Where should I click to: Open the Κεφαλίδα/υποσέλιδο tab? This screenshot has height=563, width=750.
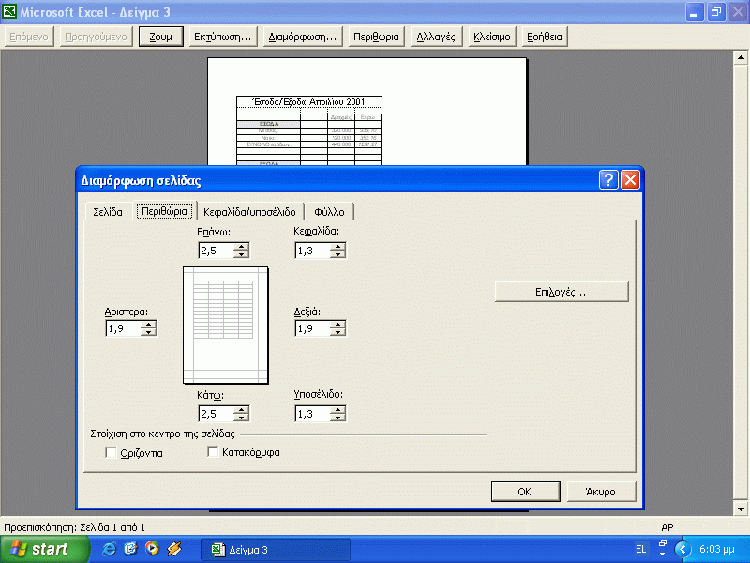point(249,212)
